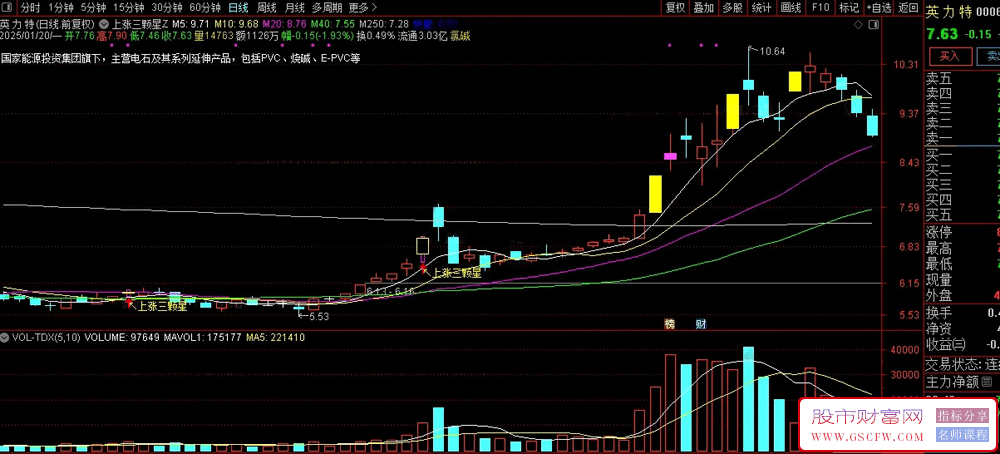Click the 上涨三颗星 signal near the 6.83 level
Screen dimensions: 1000x454
457,273
